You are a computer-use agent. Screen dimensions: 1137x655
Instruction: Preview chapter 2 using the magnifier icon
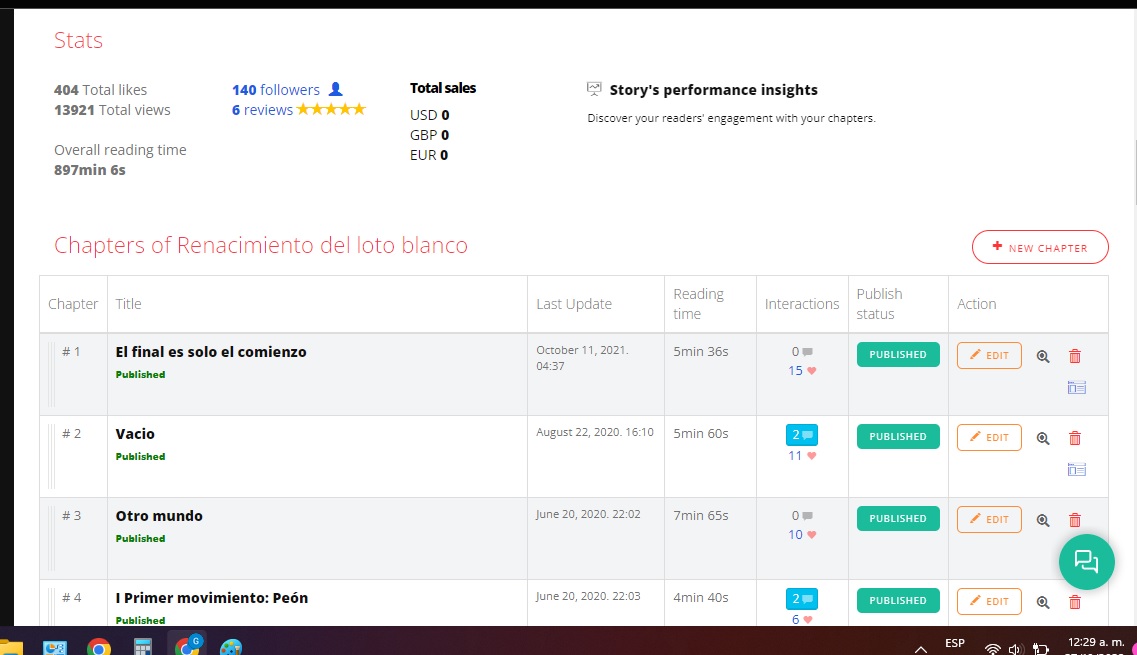point(1043,438)
